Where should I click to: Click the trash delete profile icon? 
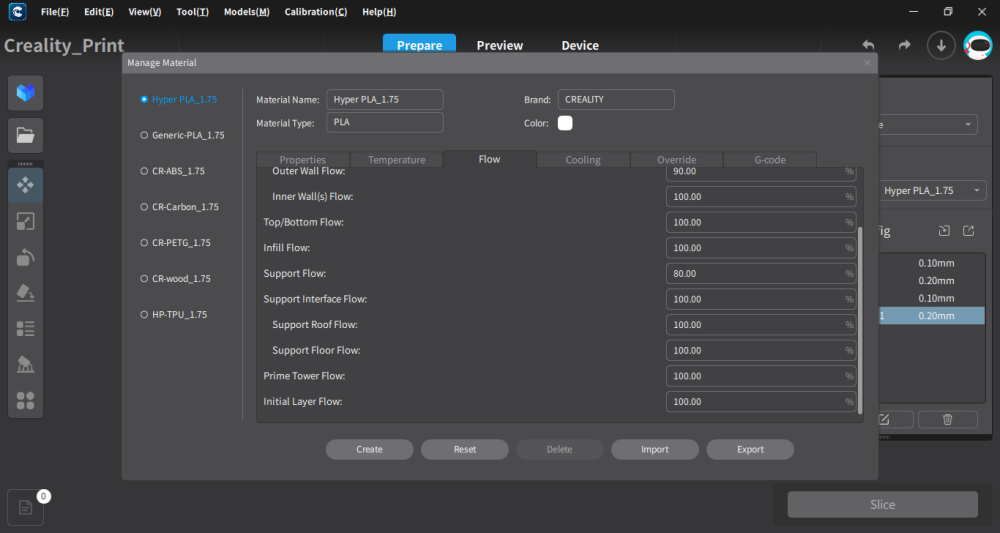(948, 420)
